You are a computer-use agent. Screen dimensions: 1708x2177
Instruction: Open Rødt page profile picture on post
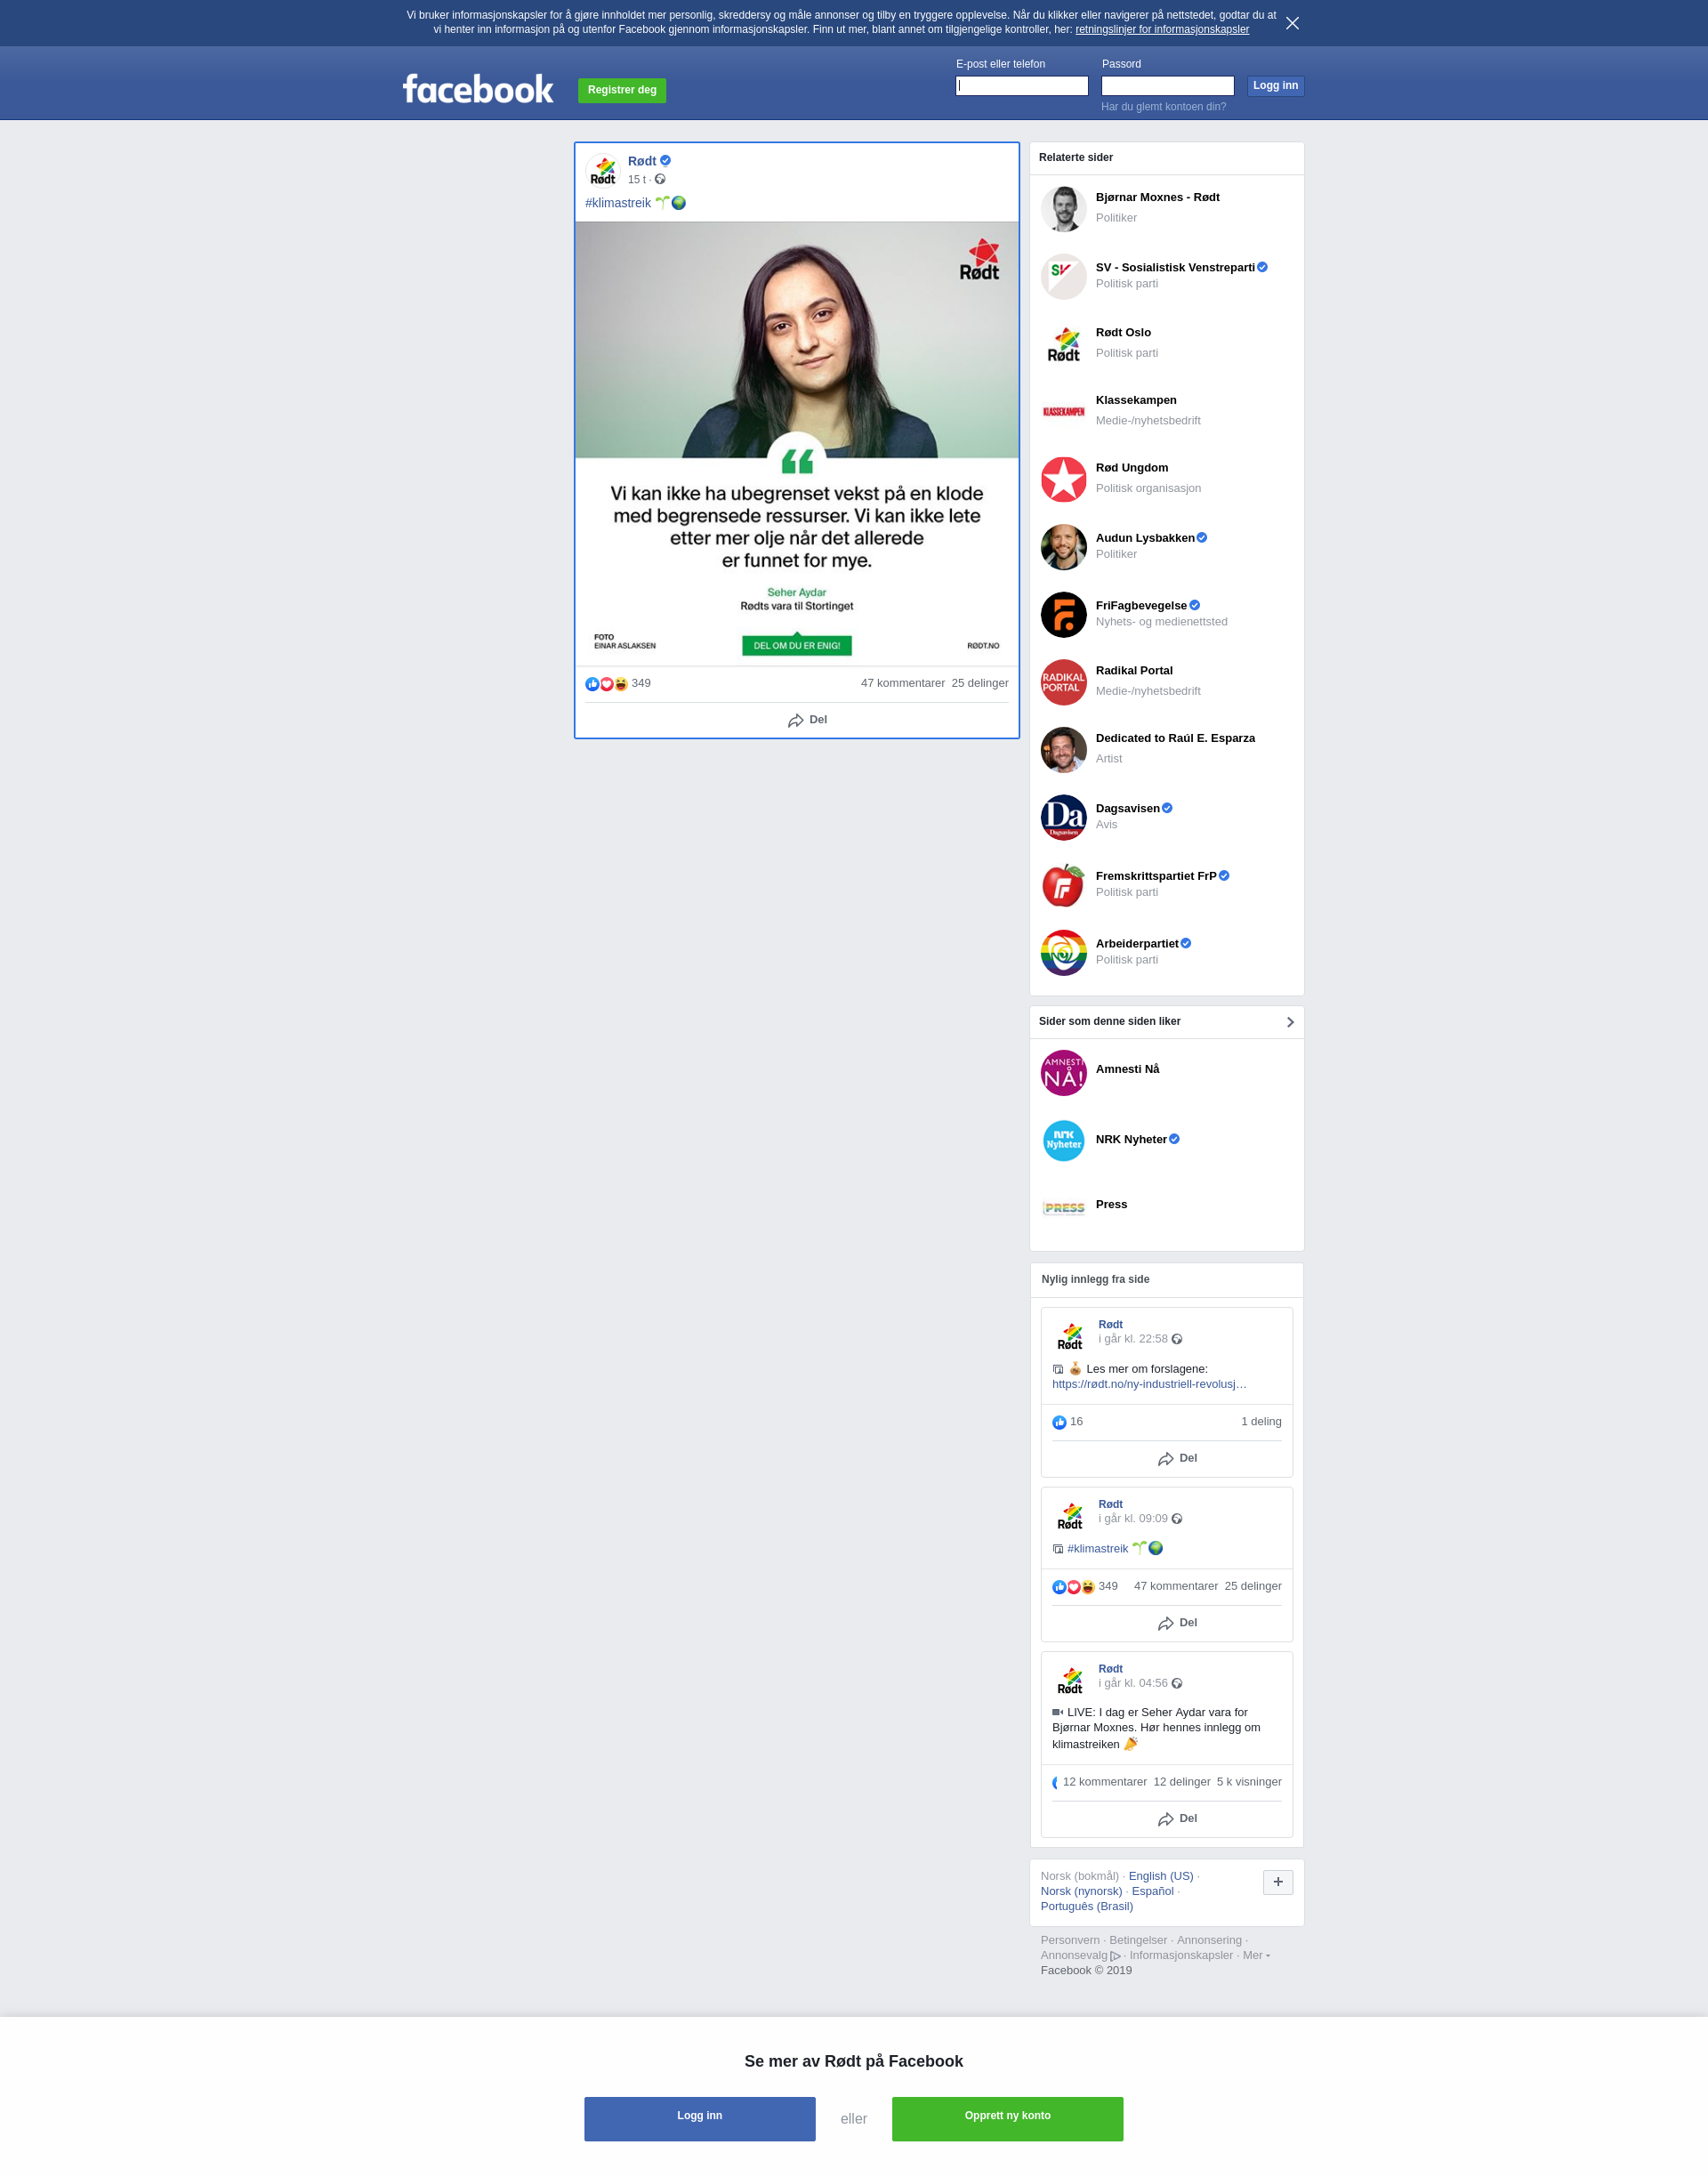point(603,169)
